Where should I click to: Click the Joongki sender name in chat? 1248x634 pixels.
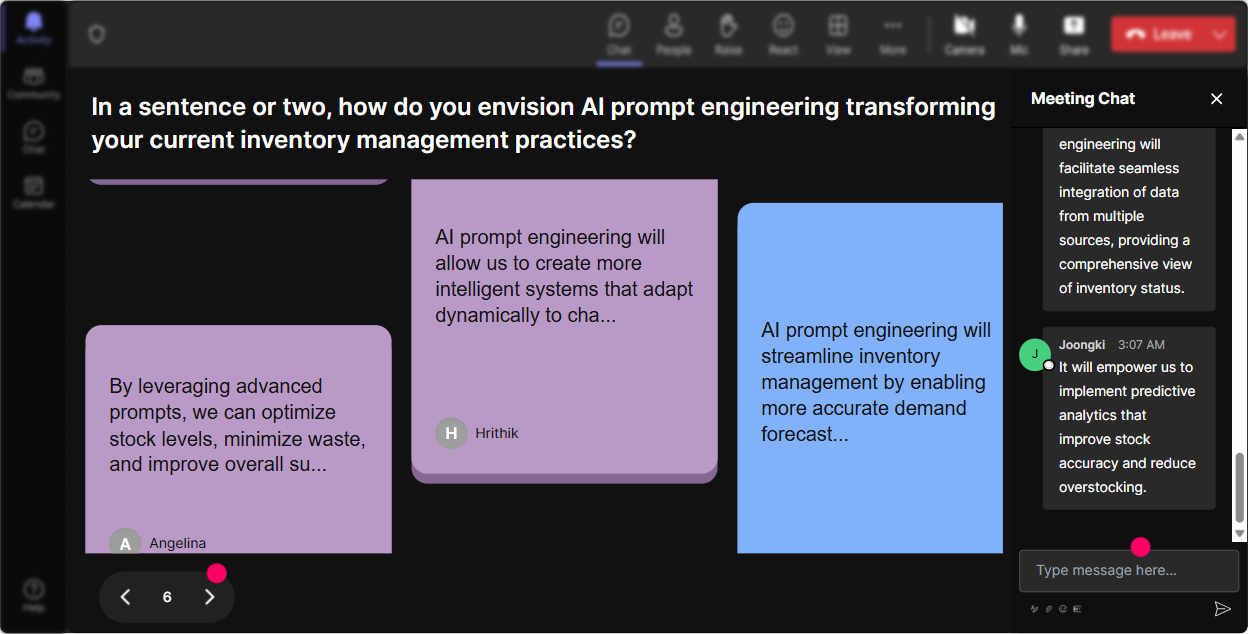click(x=1082, y=344)
